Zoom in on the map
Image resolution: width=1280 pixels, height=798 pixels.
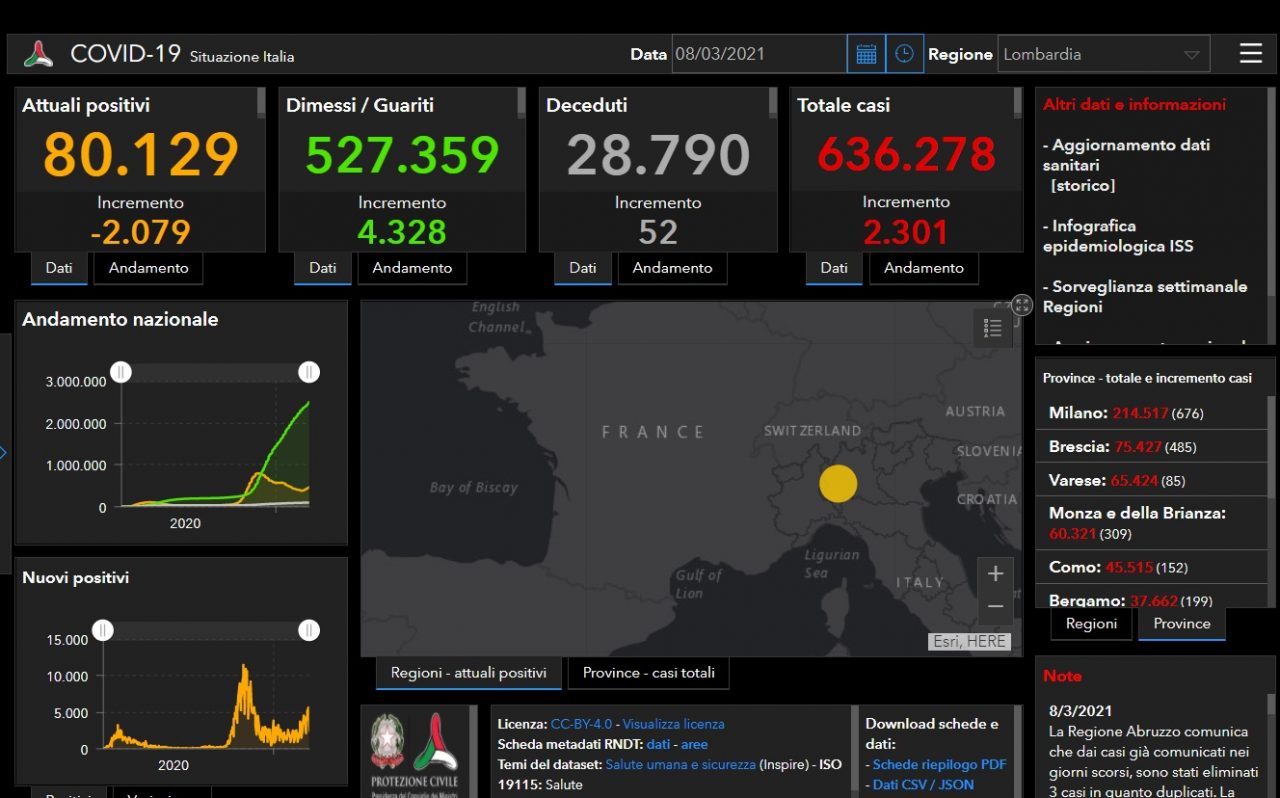tap(995, 574)
